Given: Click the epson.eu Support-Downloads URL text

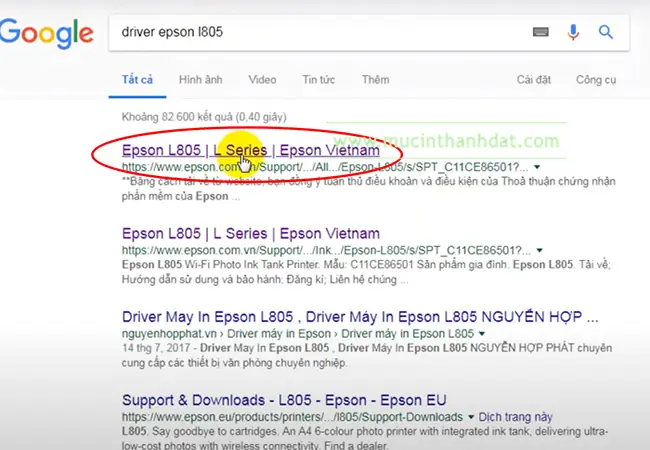Looking at the screenshot, I should point(292,417).
